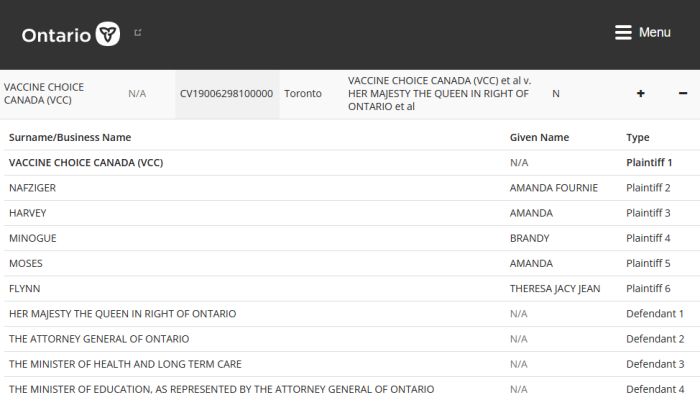Expand case details with the plus icon
Screen dimensions: 700x413
641,93
